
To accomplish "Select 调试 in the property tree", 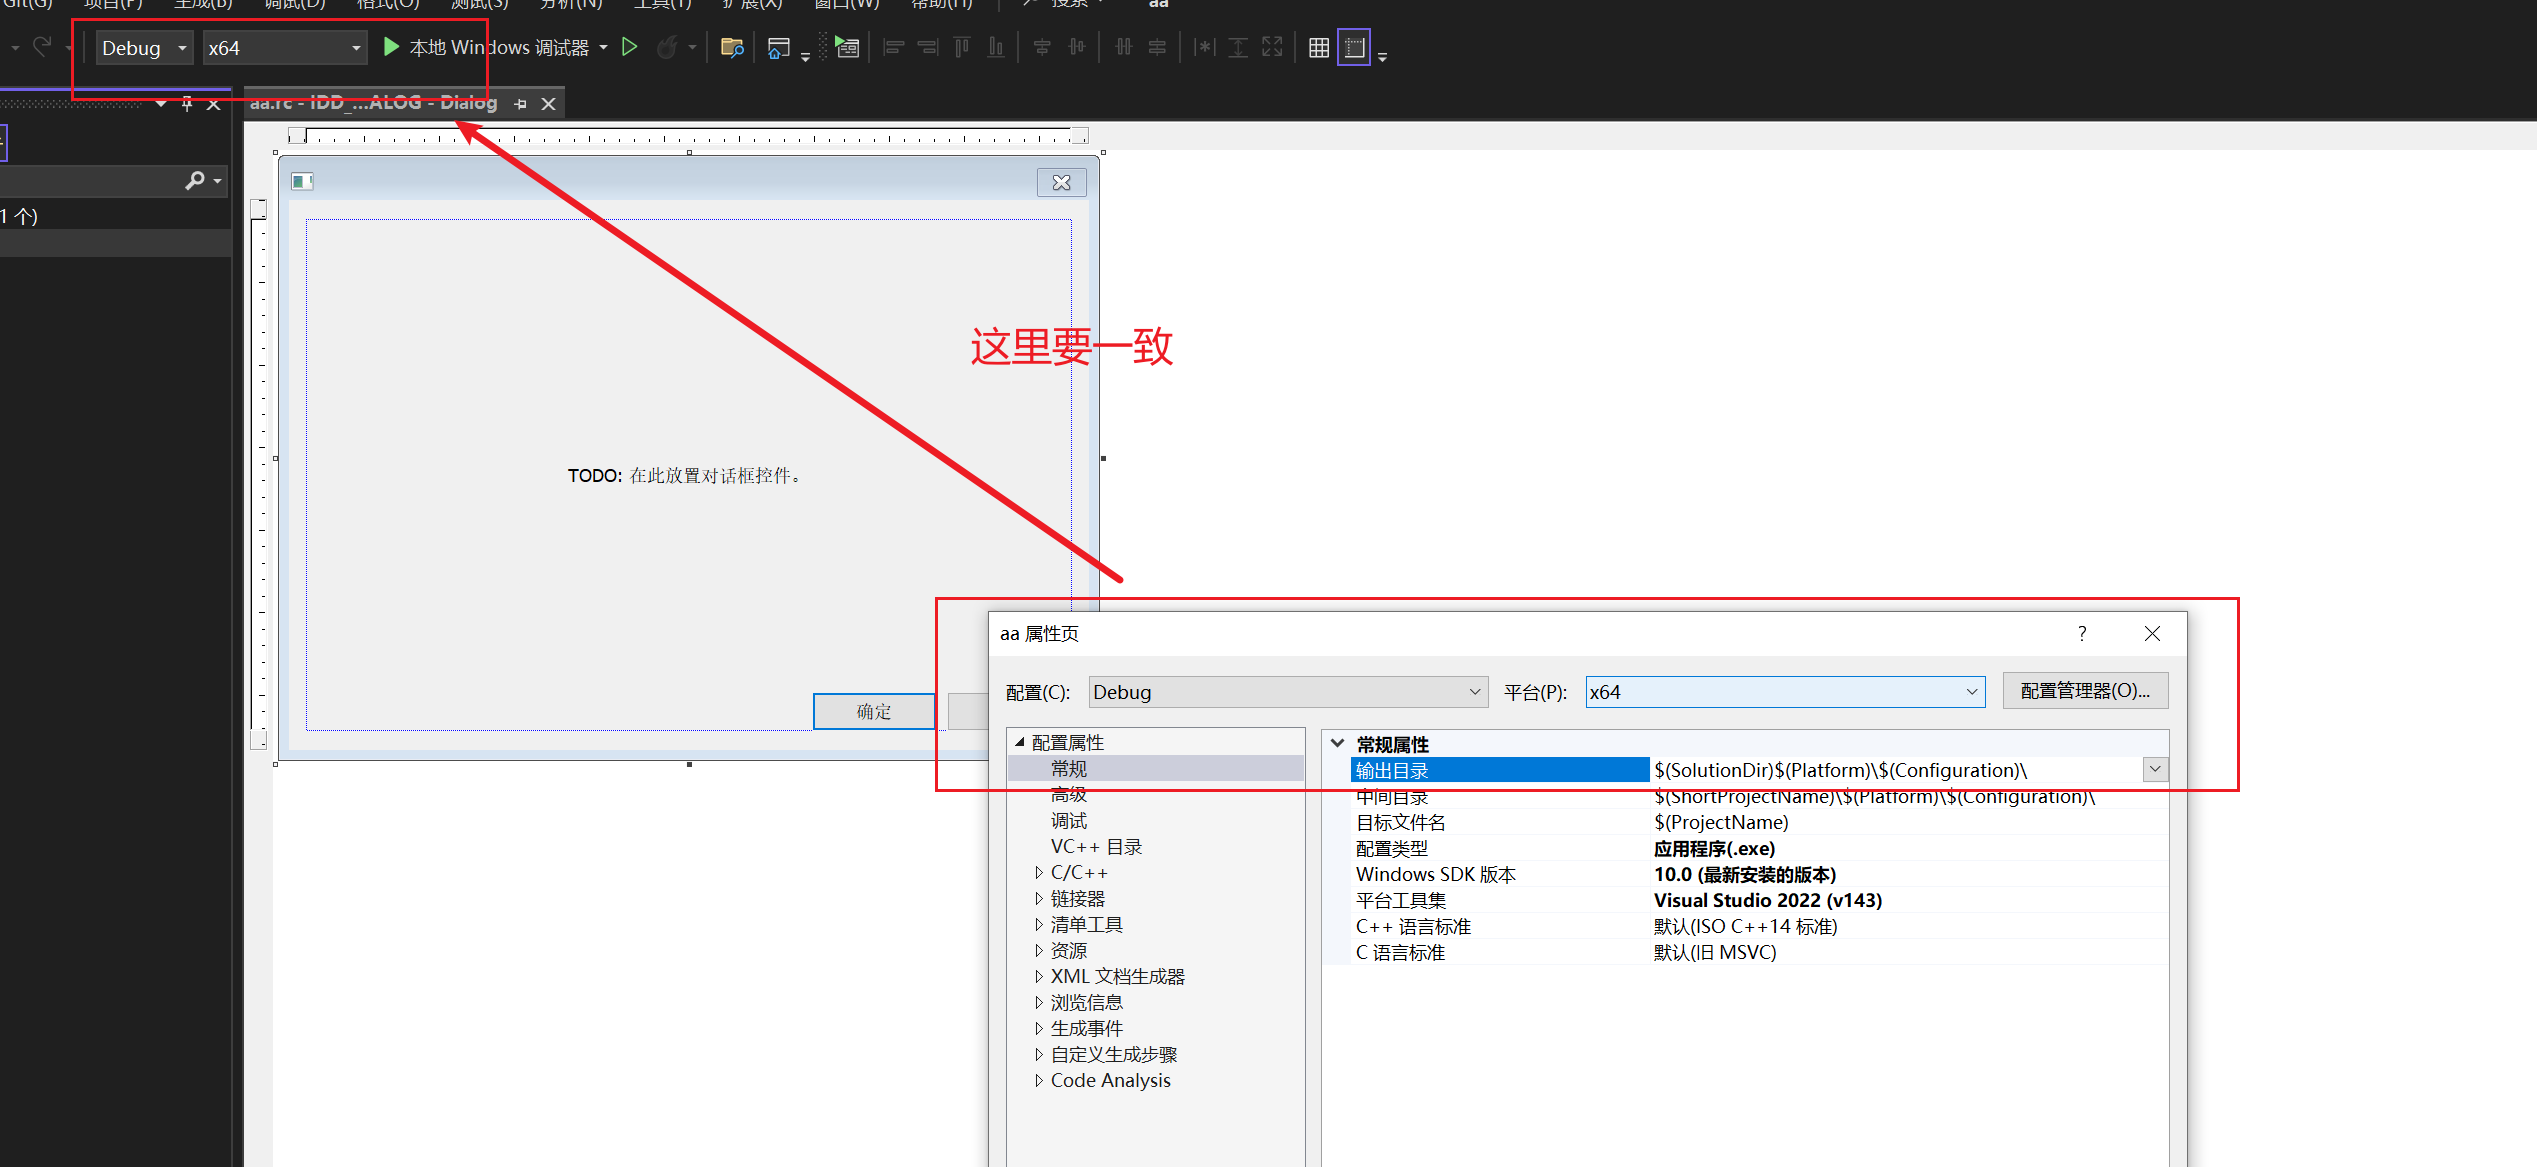I will (1068, 821).
